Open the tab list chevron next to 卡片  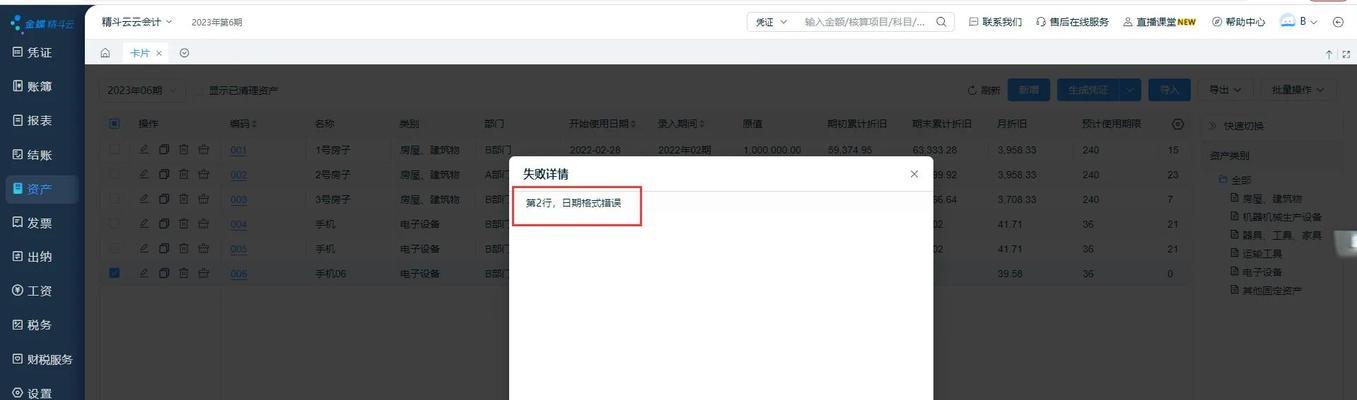[184, 53]
